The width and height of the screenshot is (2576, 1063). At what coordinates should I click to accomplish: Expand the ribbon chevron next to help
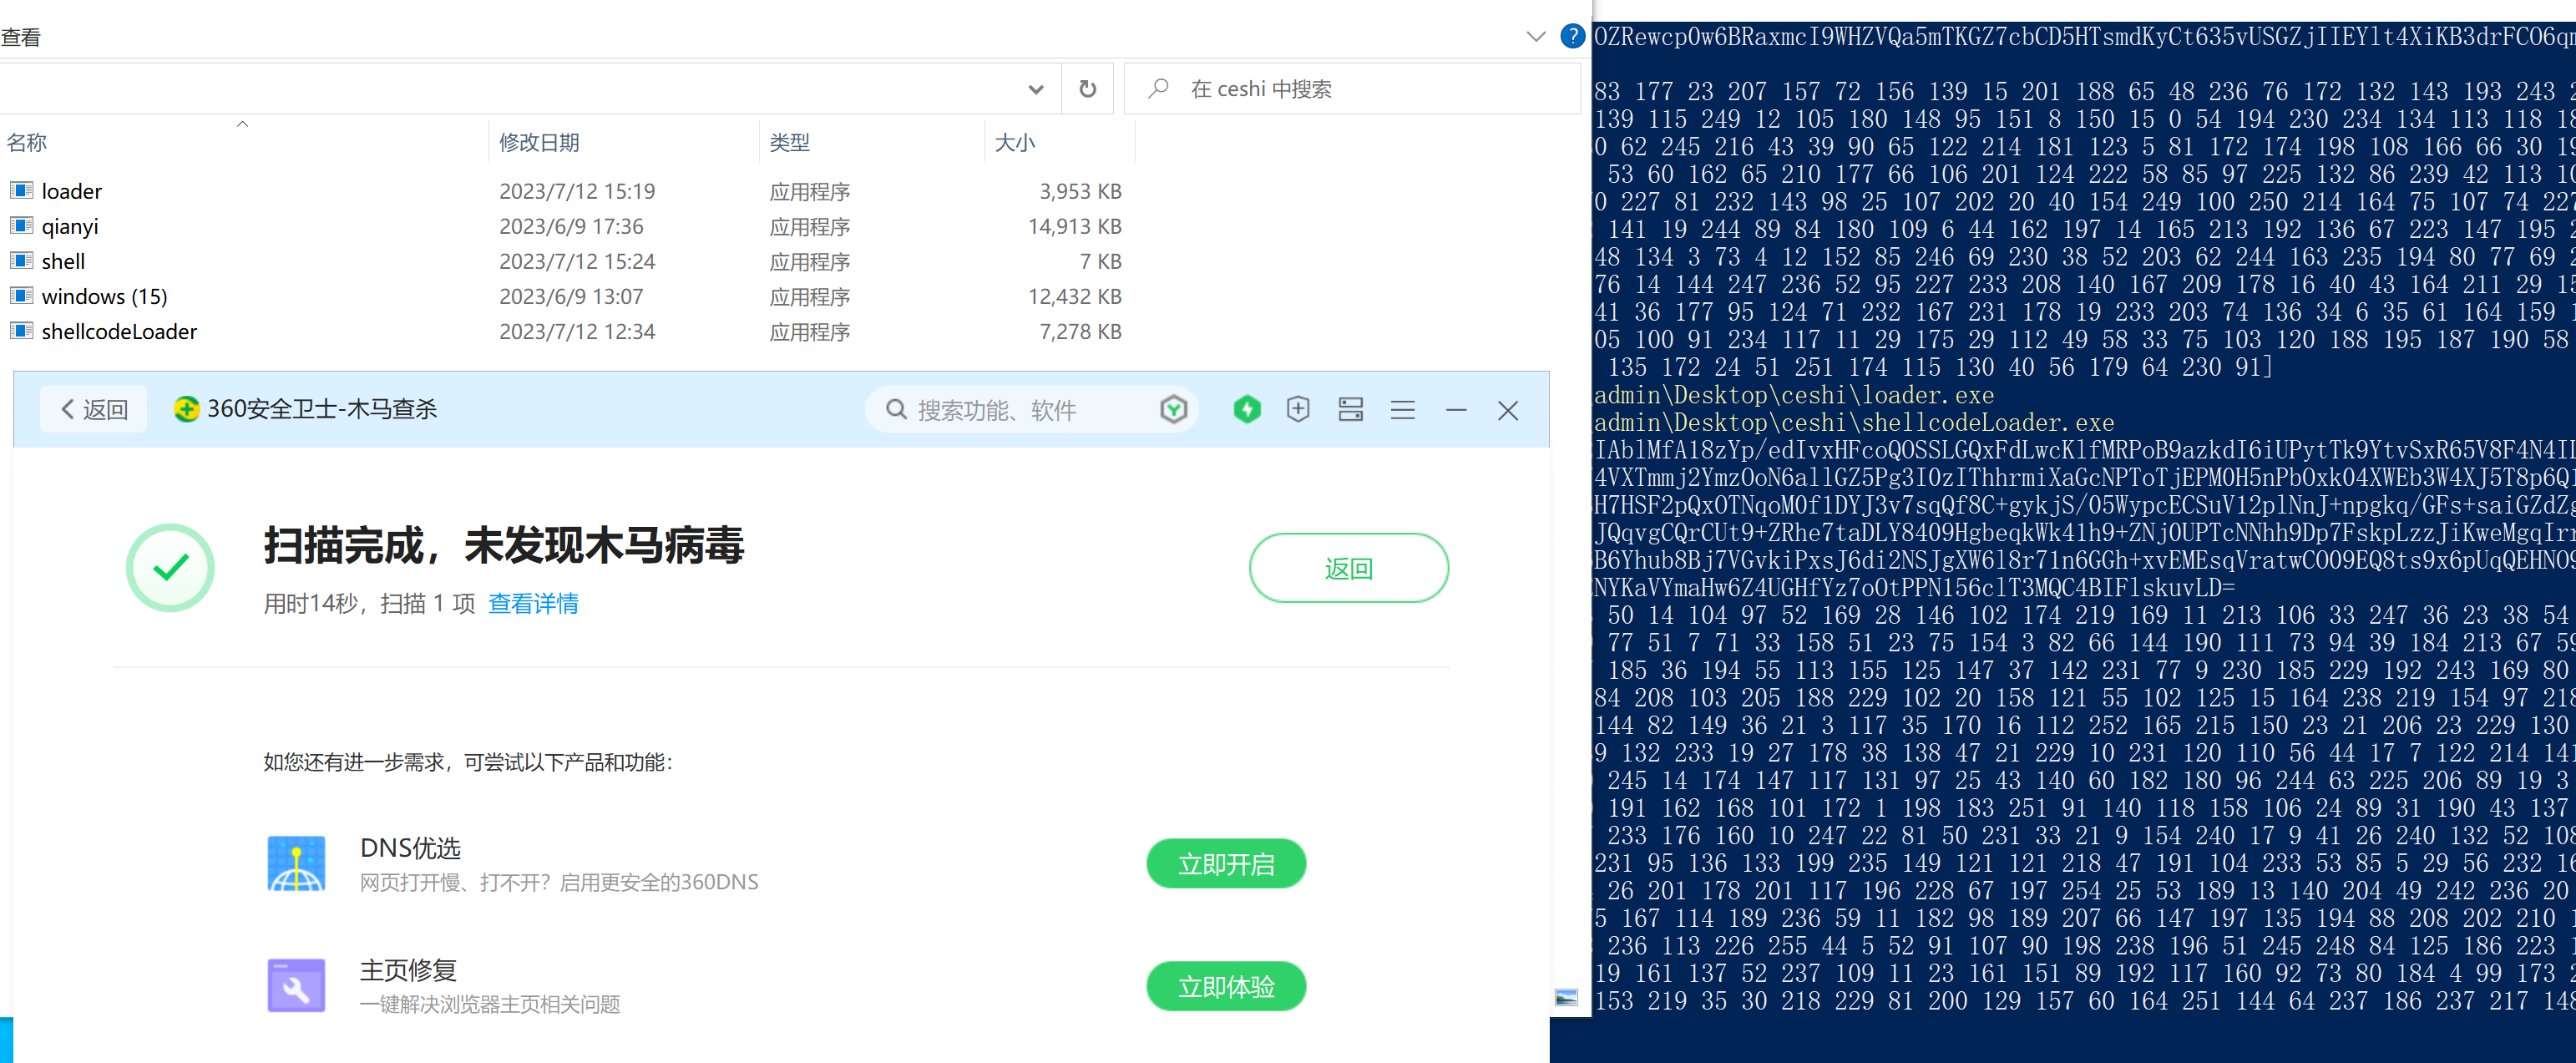[1535, 37]
